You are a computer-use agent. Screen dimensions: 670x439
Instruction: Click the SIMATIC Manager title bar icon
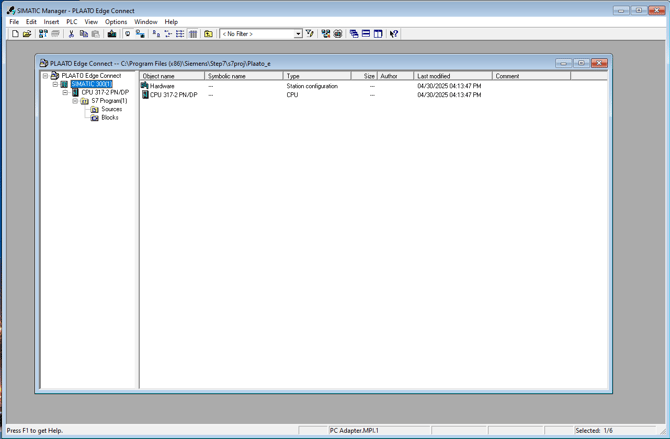[x=11, y=11]
